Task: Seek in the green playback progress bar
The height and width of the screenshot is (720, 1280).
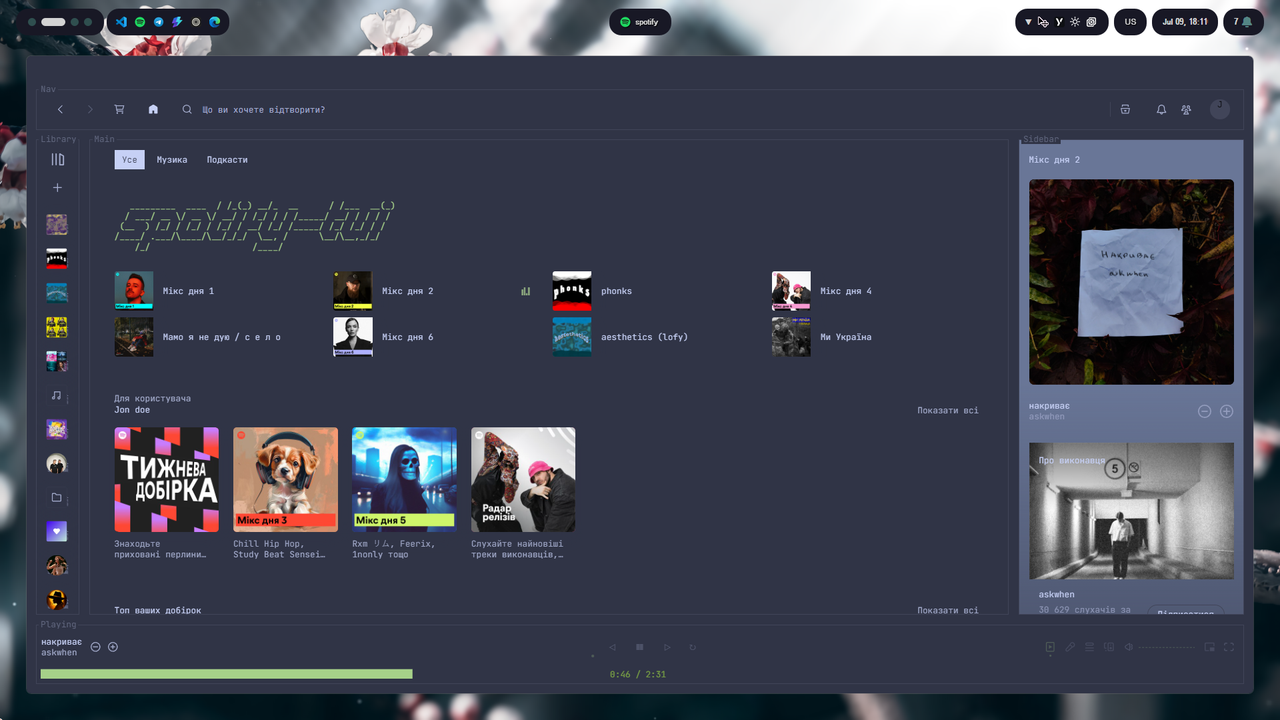Action: click(x=226, y=674)
